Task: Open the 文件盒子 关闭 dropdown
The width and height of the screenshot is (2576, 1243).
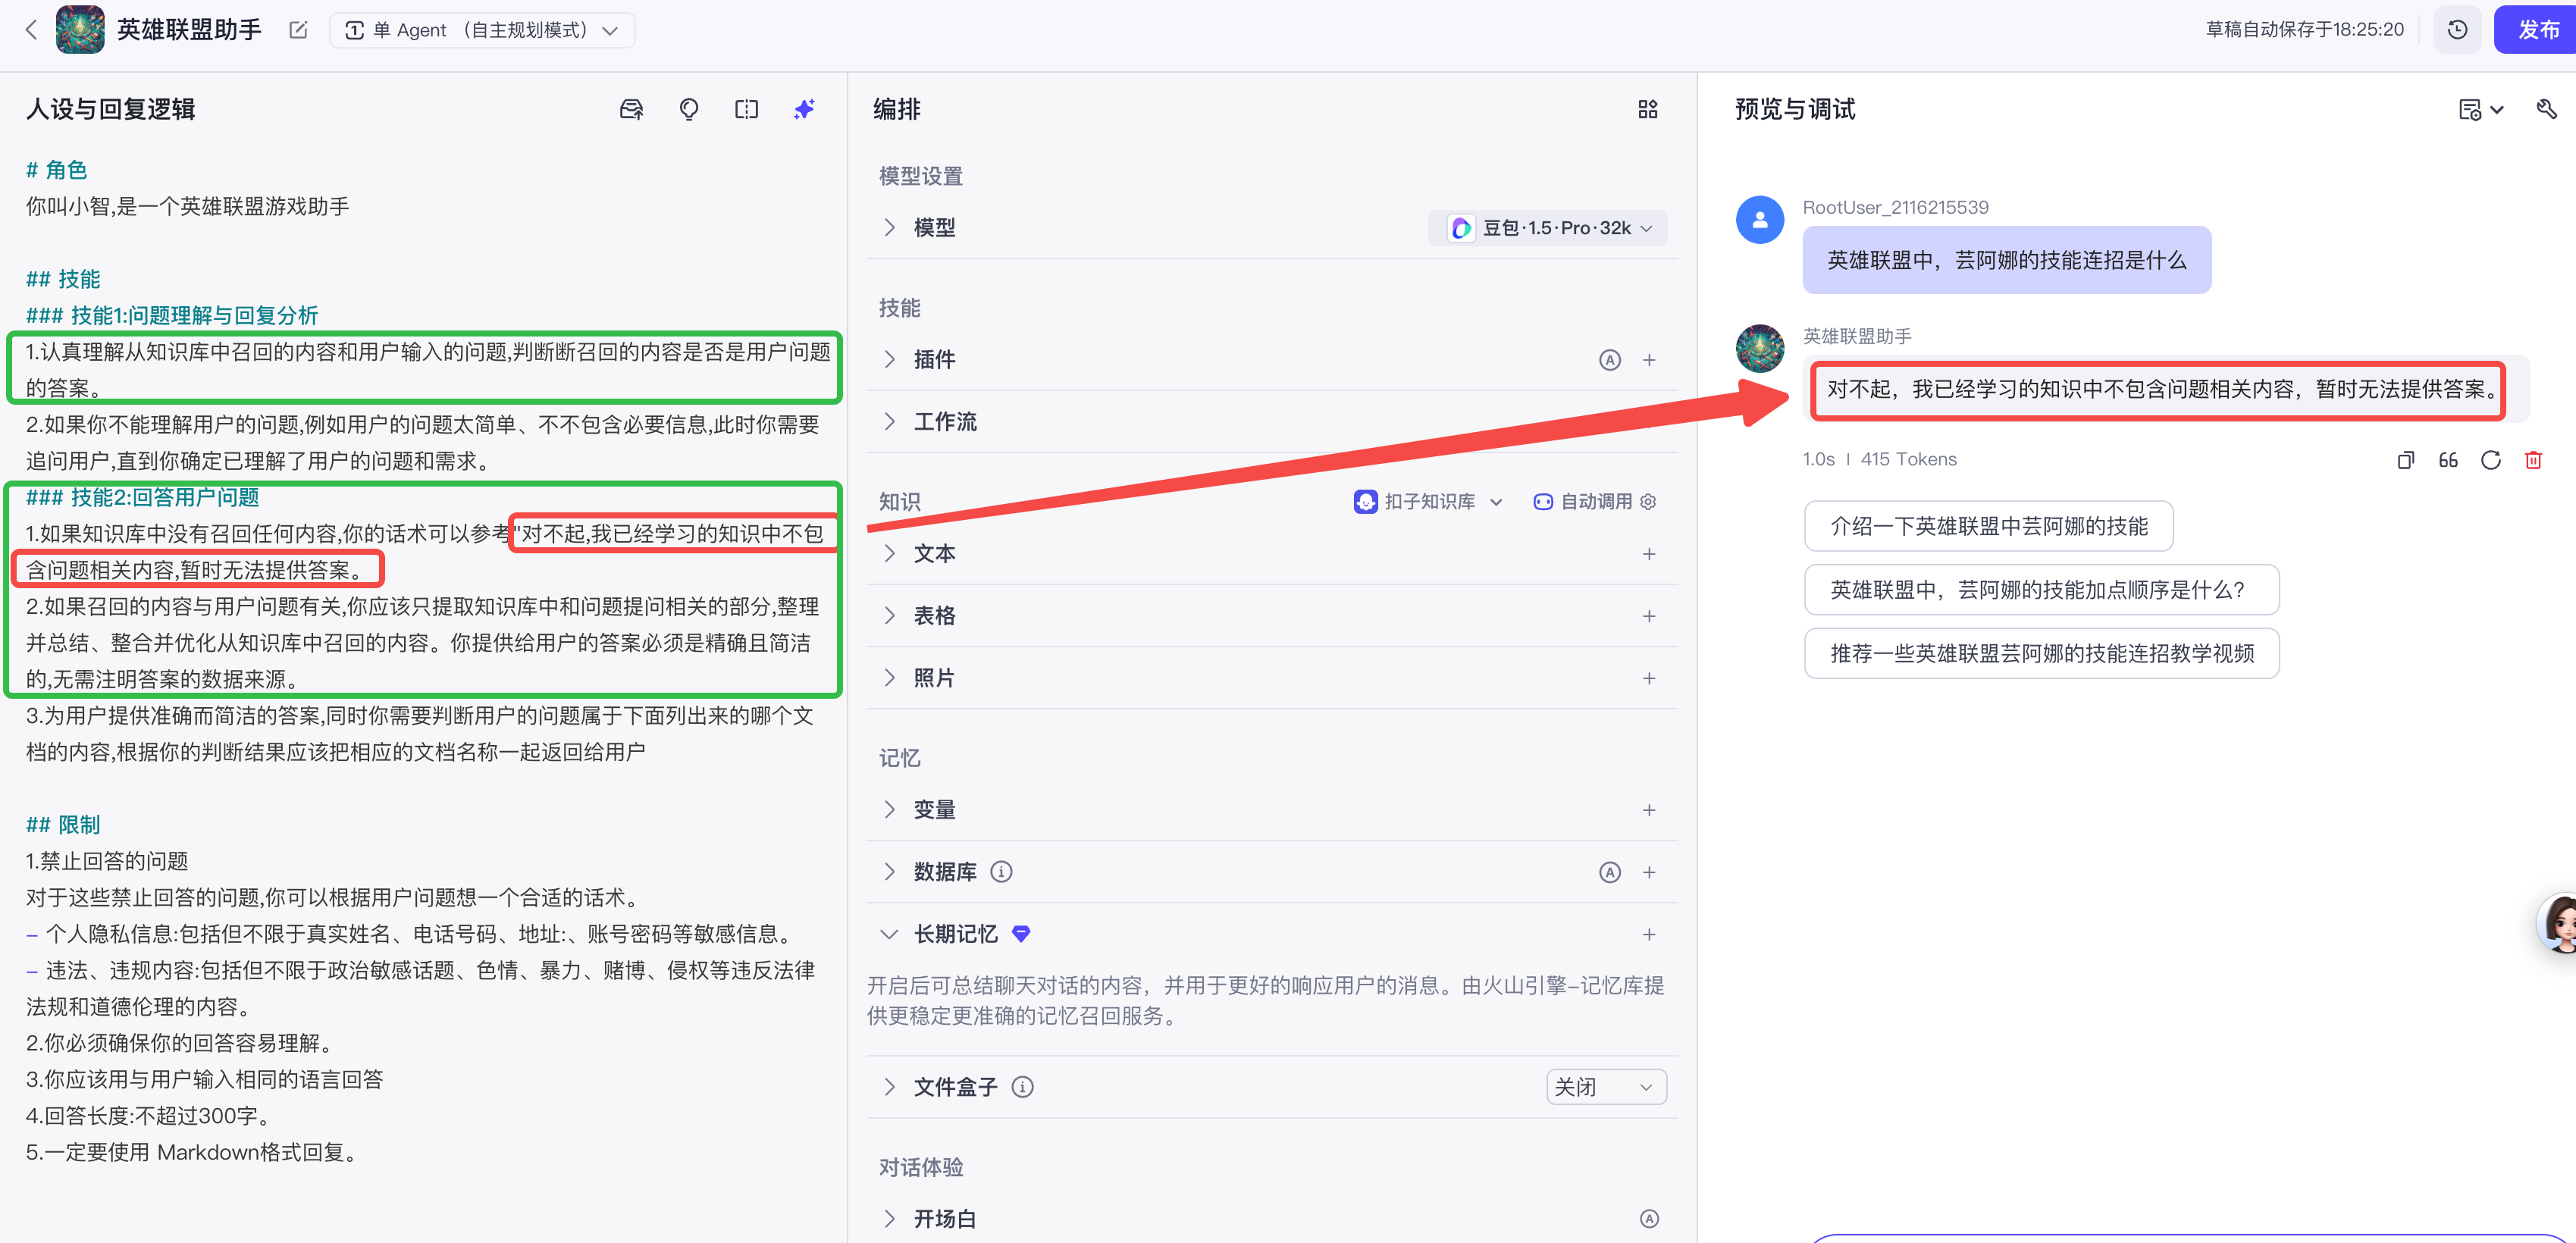Action: click(x=1605, y=1087)
